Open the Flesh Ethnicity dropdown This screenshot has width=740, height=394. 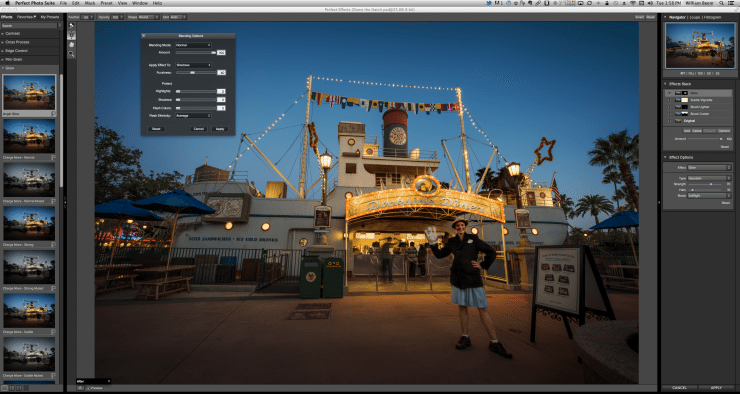click(x=193, y=116)
